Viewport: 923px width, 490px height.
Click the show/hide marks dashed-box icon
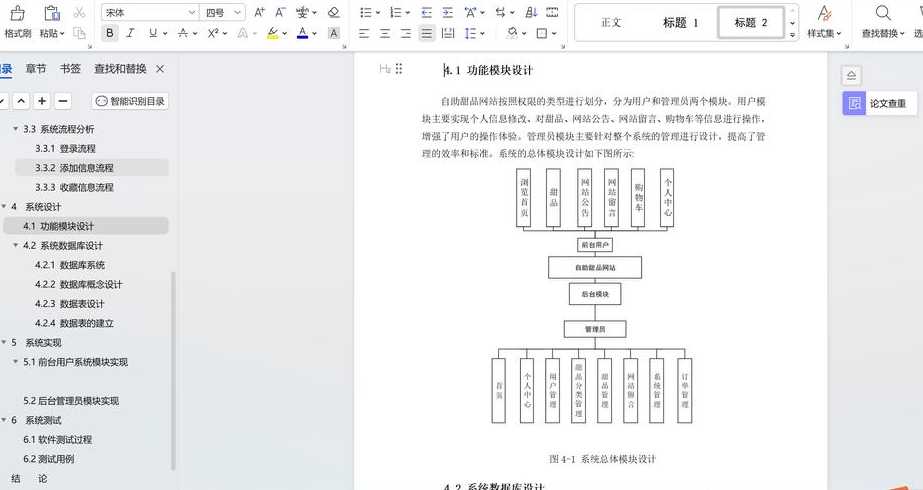pyautogui.click(x=552, y=12)
